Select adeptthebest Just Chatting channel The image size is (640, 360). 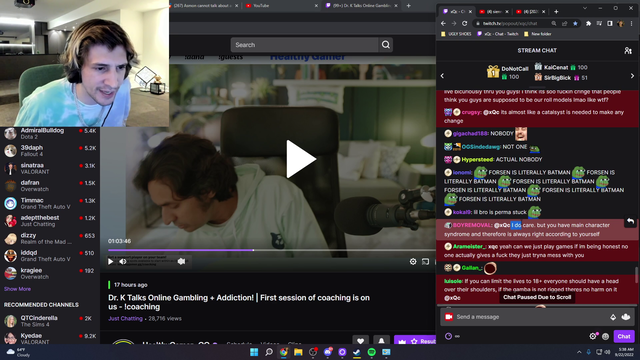[50, 221]
